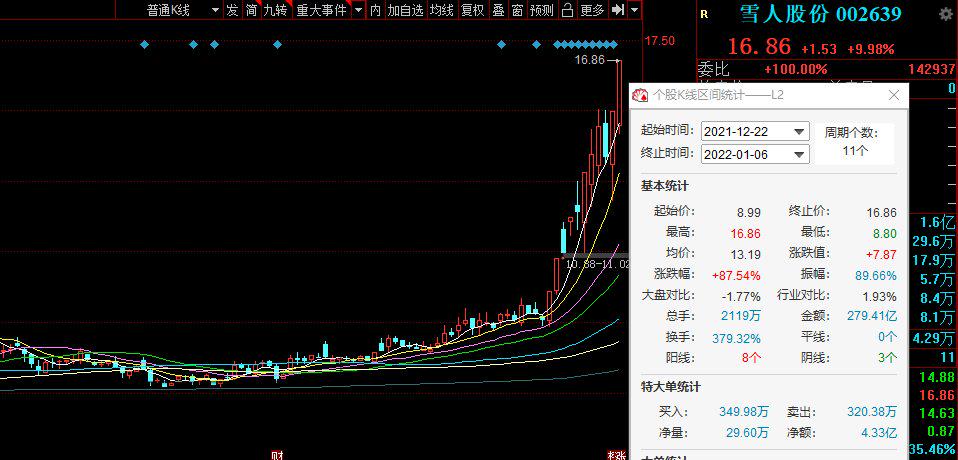Click the lock icon in toolbar
Image resolution: width=958 pixels, height=460 pixels.
568,10
